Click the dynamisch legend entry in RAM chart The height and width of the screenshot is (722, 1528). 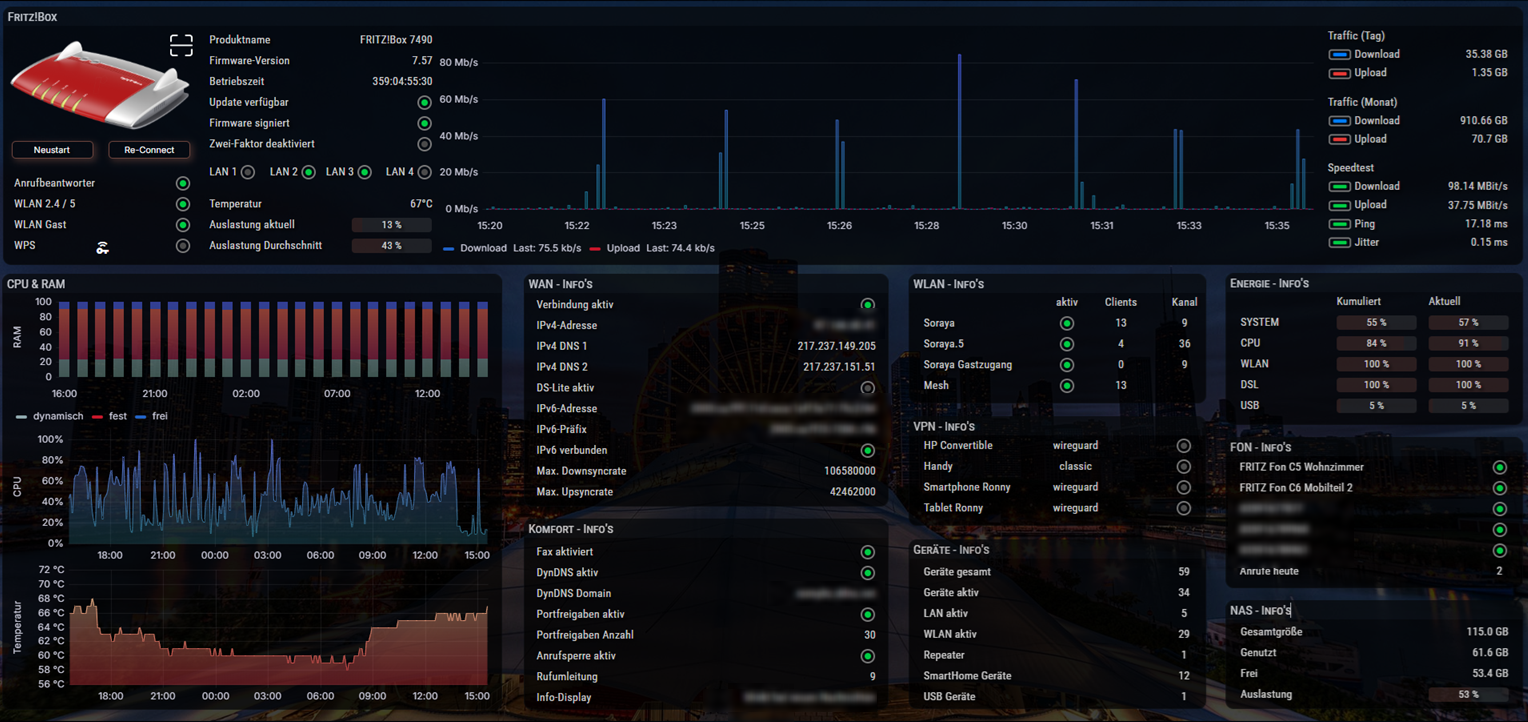(50, 416)
